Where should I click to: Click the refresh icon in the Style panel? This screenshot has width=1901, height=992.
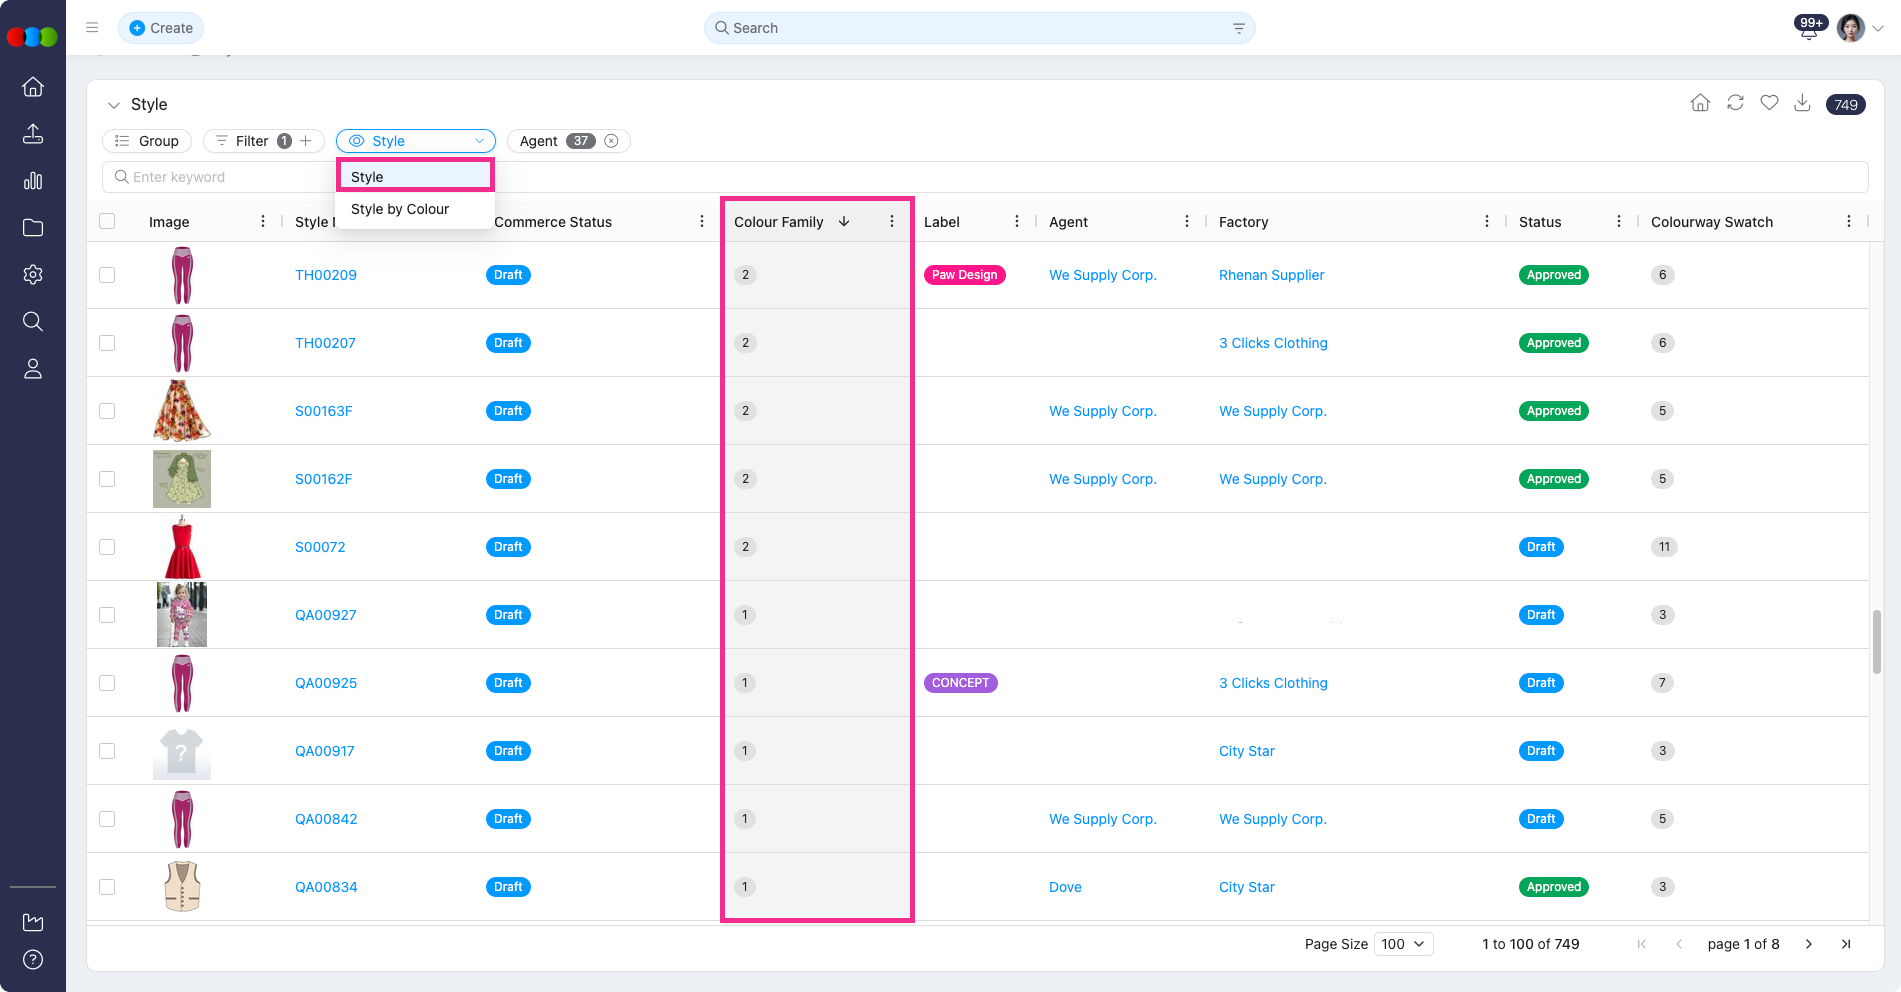[1735, 103]
